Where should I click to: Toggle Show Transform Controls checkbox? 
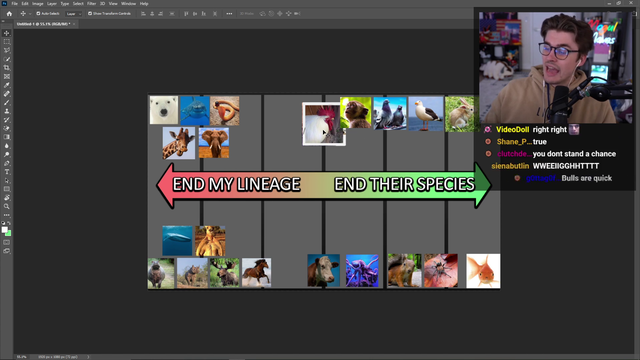tap(90, 13)
